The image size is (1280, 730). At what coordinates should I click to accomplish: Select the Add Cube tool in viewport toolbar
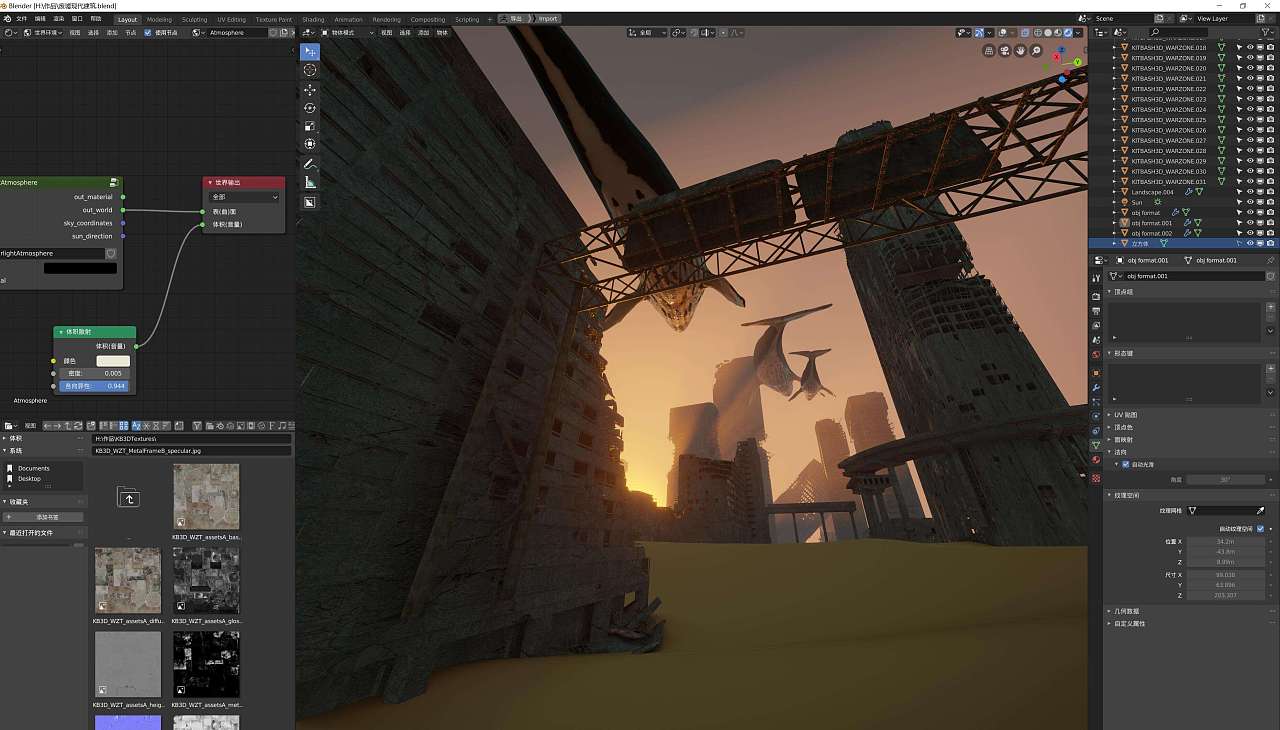point(310,202)
